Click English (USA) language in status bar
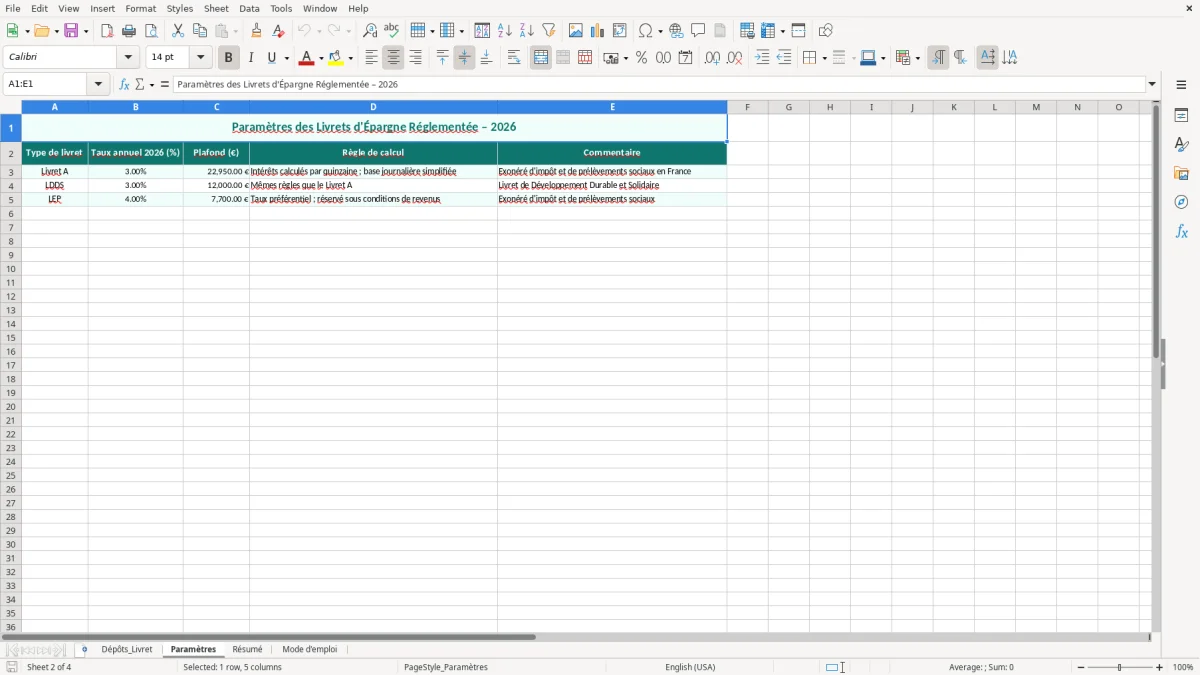Viewport: 1200px width, 675px height. coord(690,667)
